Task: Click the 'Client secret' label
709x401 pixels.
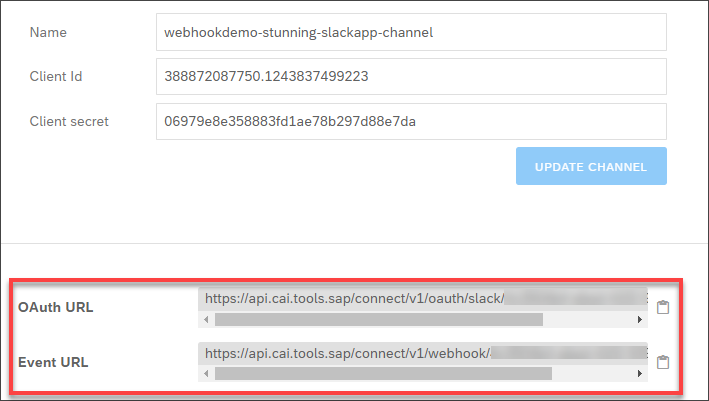Action: coord(69,122)
